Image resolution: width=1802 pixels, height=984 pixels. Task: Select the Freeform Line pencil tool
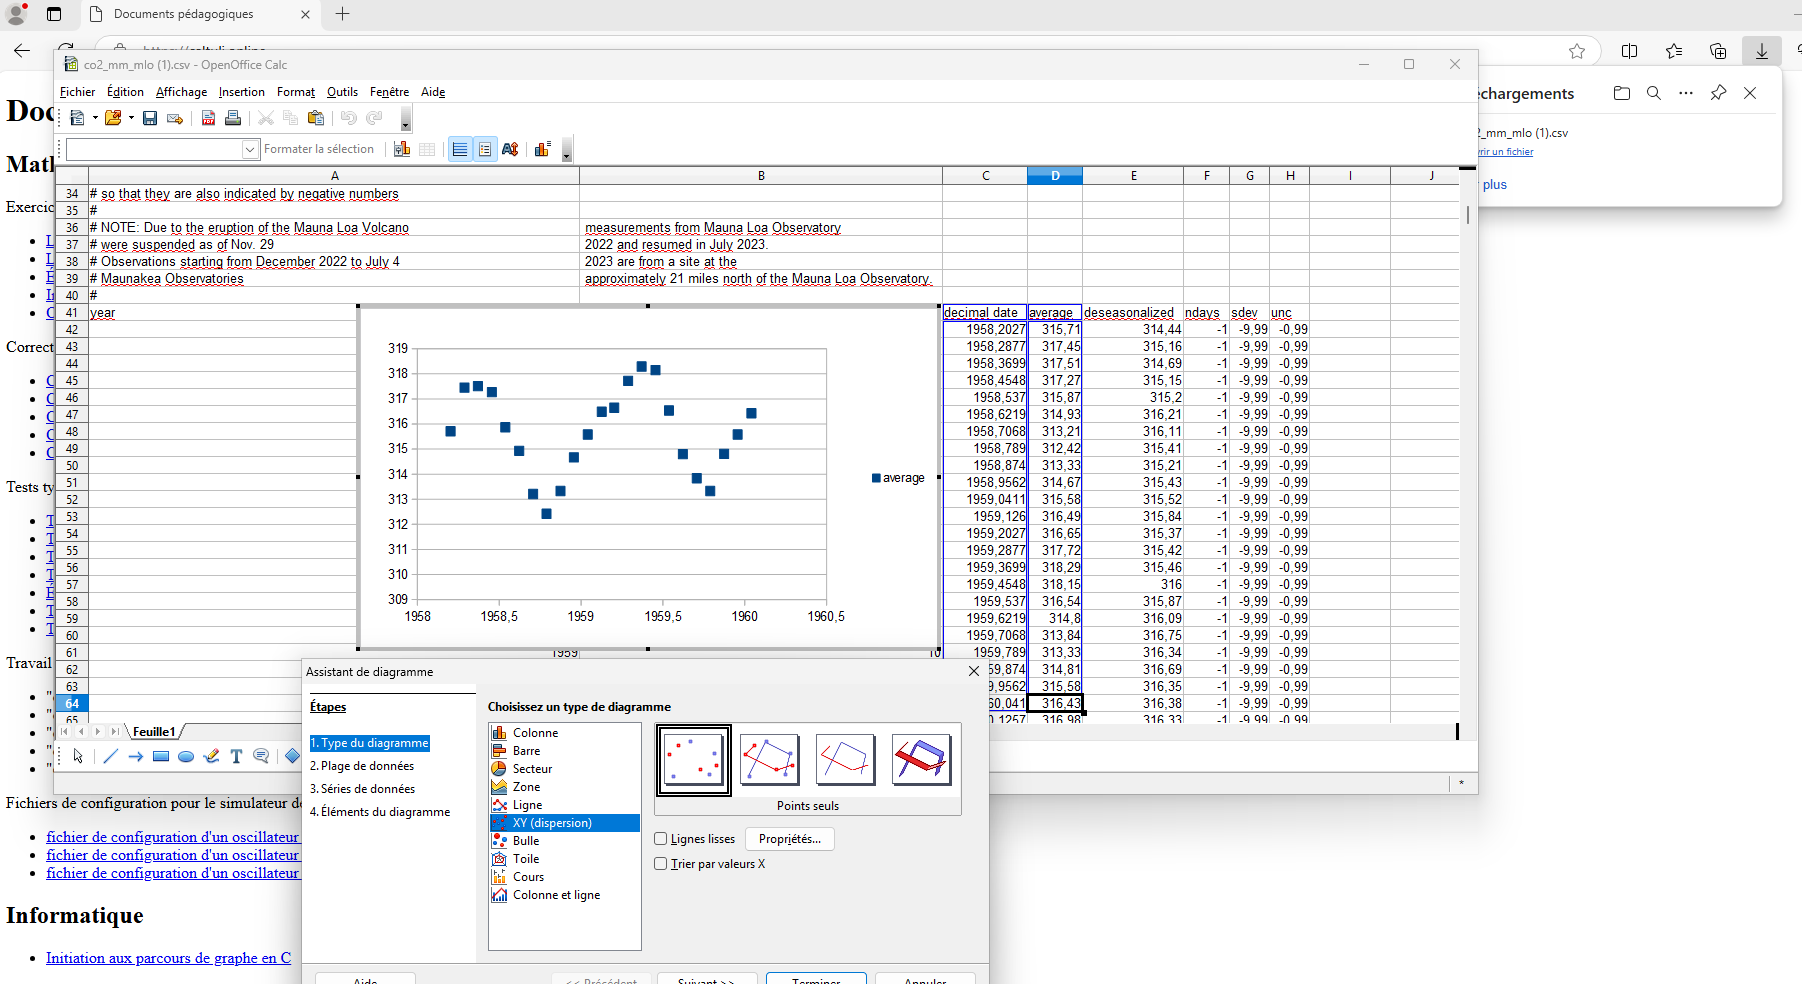click(211, 756)
